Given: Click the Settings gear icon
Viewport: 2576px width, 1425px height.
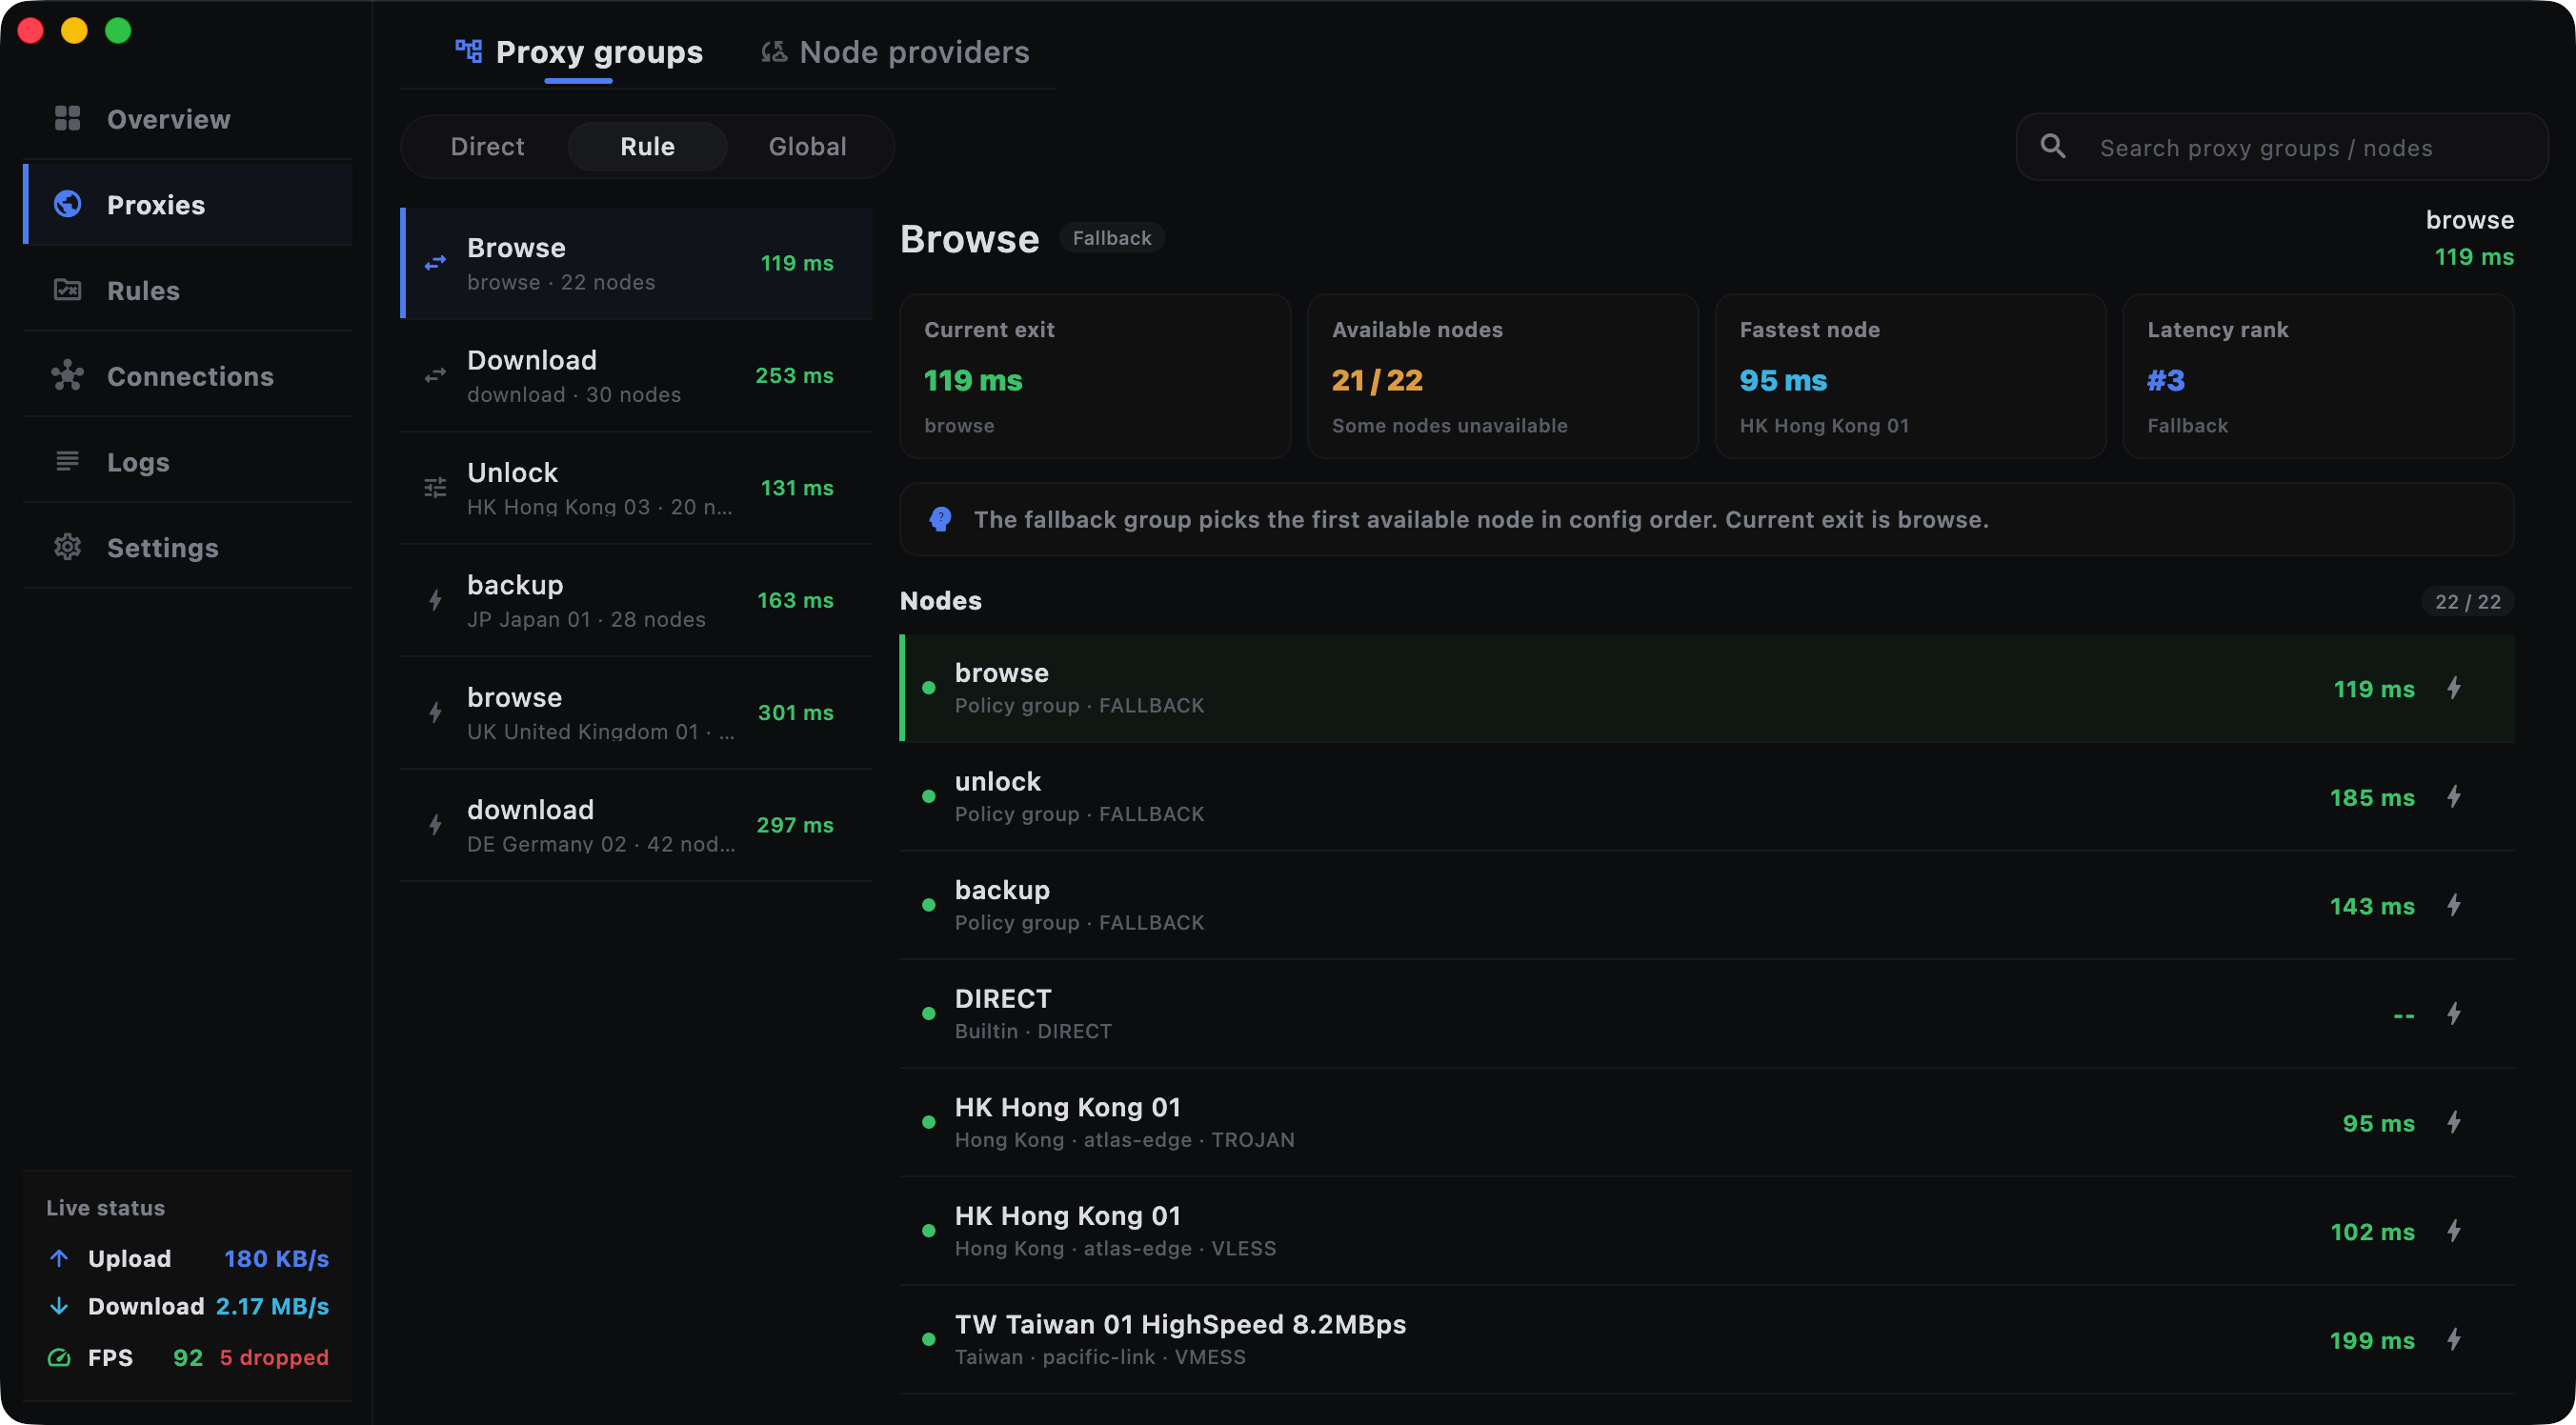Looking at the screenshot, I should [x=67, y=547].
